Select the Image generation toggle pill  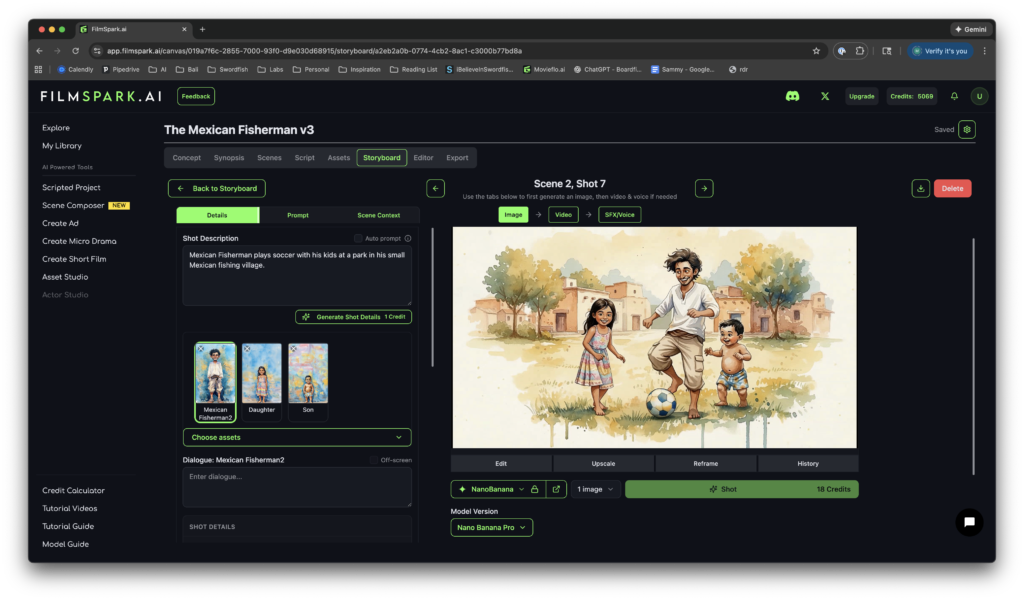[513, 213]
